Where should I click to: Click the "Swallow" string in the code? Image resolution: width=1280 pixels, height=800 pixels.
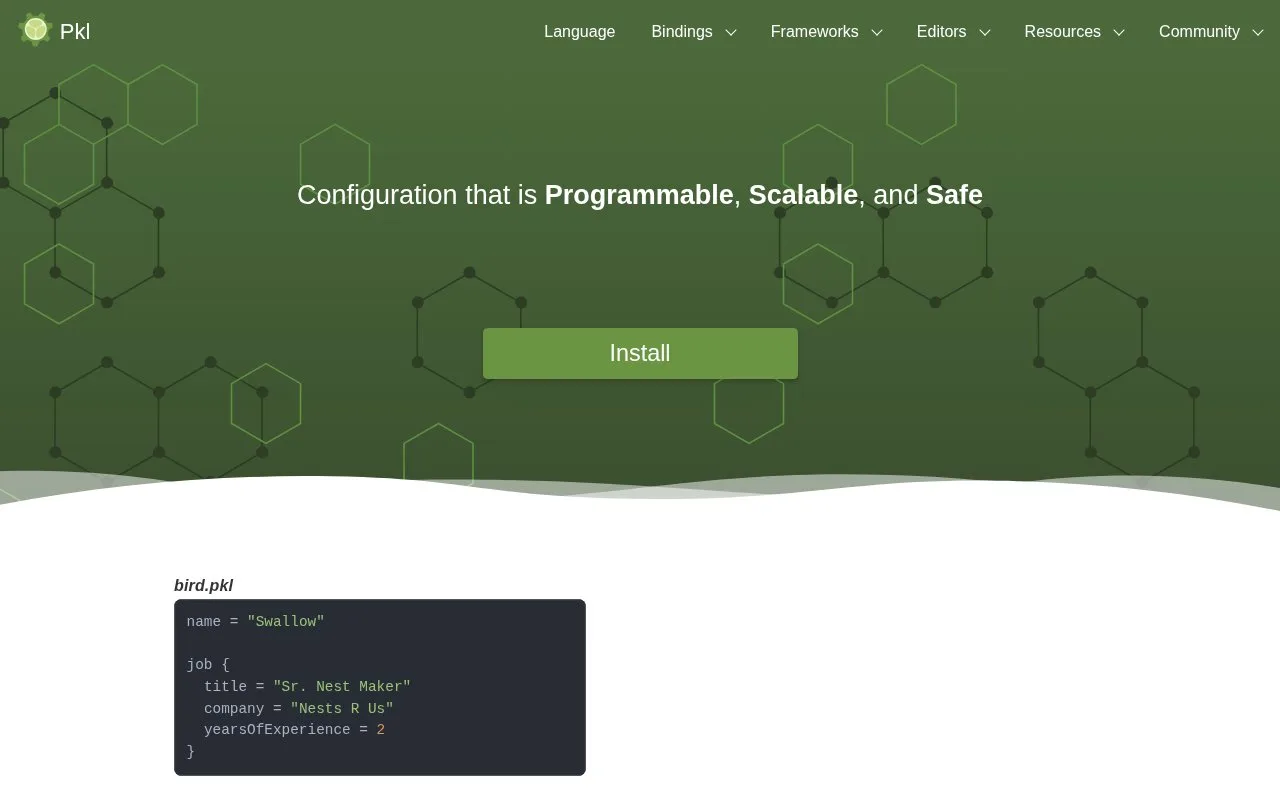tap(286, 622)
